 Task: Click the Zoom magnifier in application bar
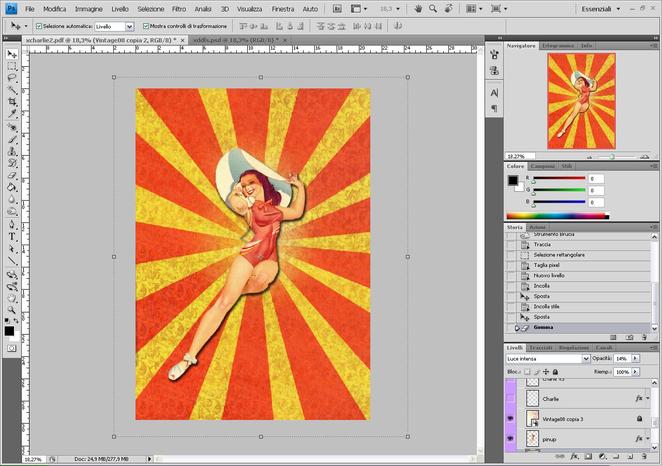tap(433, 8)
